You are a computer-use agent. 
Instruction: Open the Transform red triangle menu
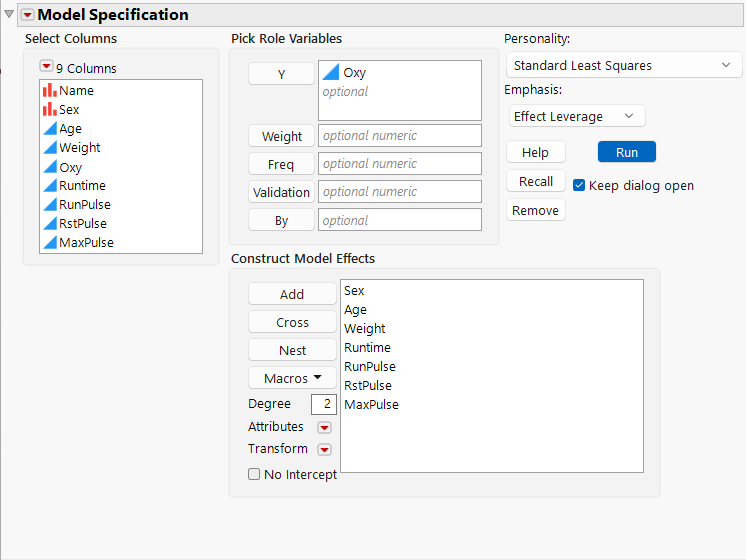(324, 449)
